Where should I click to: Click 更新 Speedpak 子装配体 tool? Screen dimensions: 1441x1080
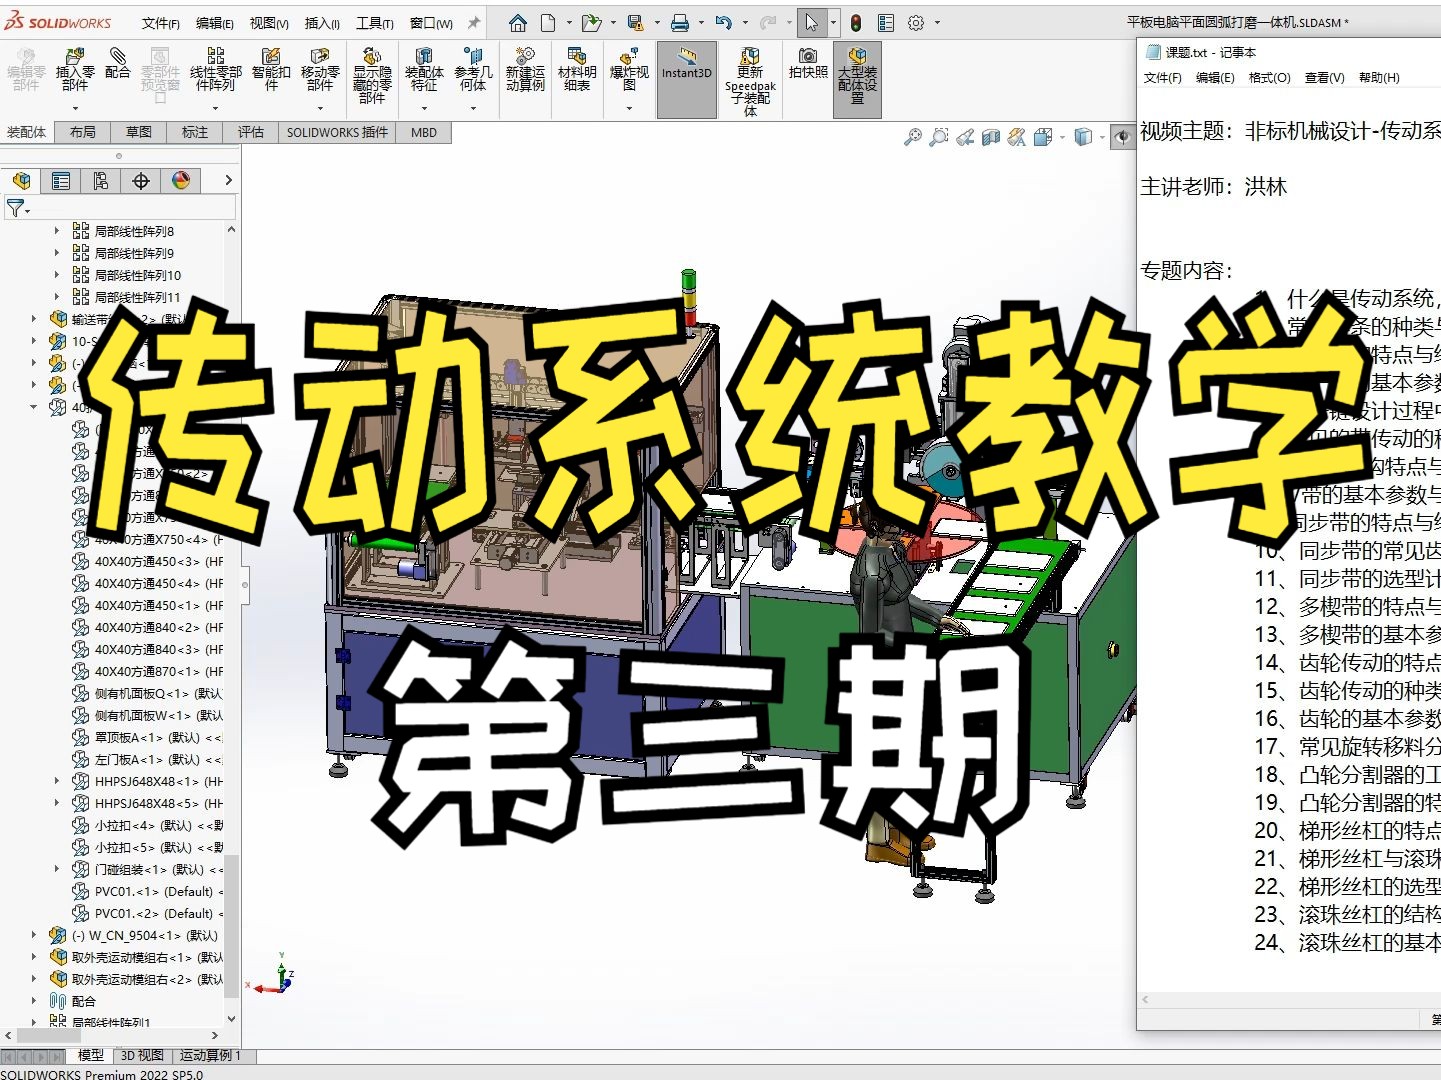click(x=750, y=81)
